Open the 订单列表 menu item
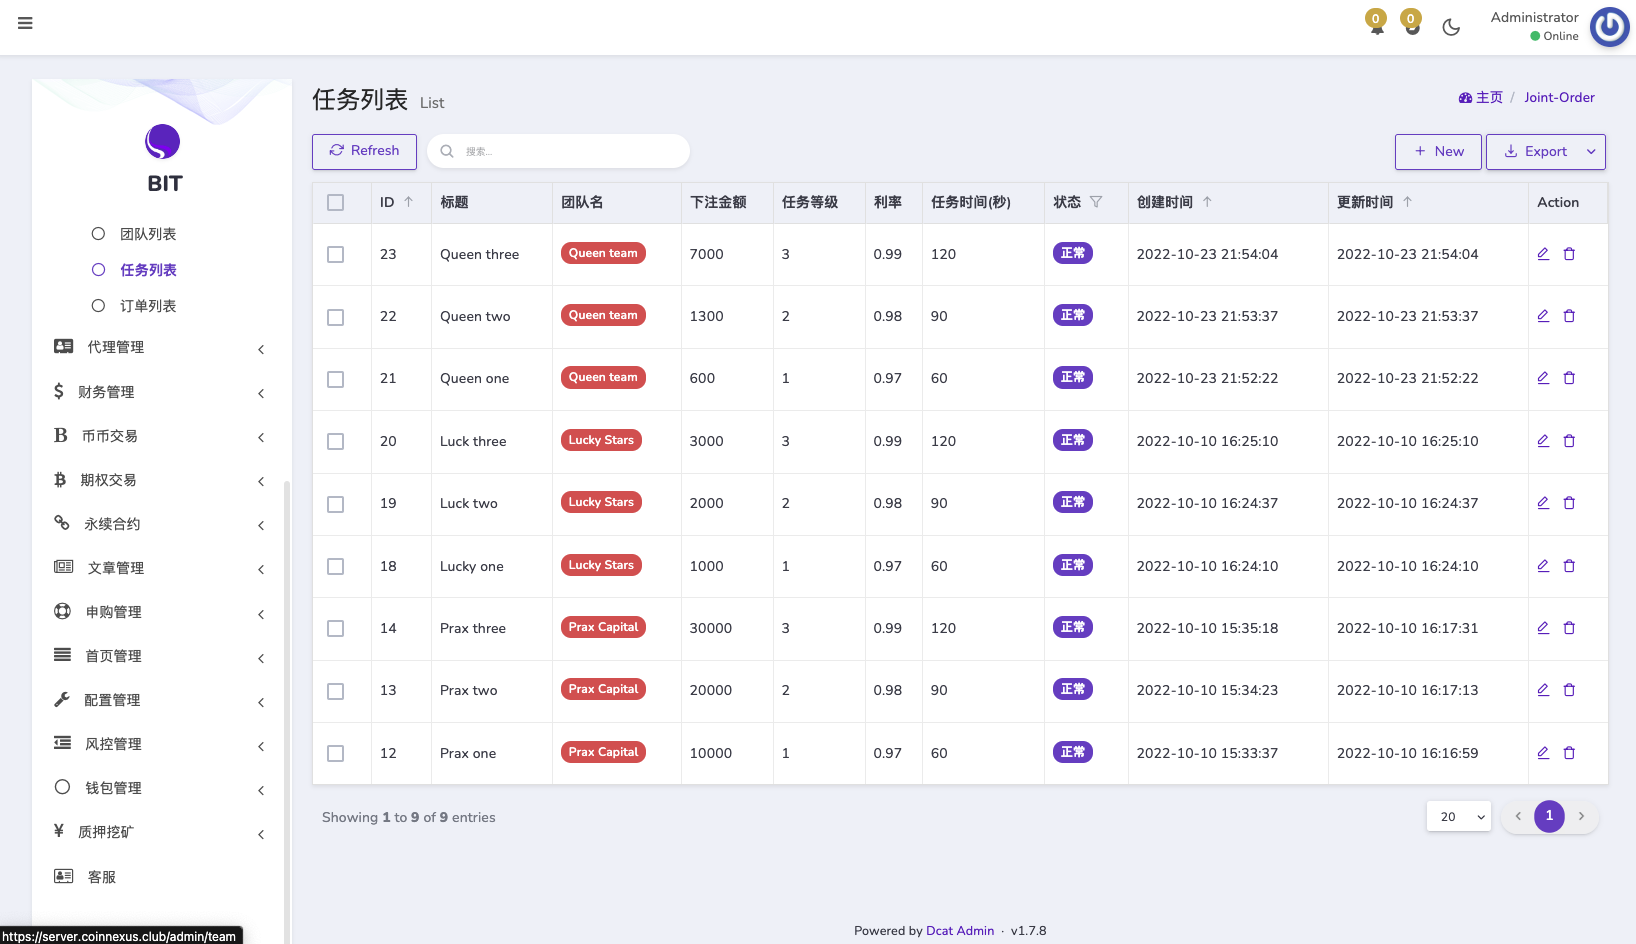Image resolution: width=1636 pixels, height=944 pixels. 148,306
